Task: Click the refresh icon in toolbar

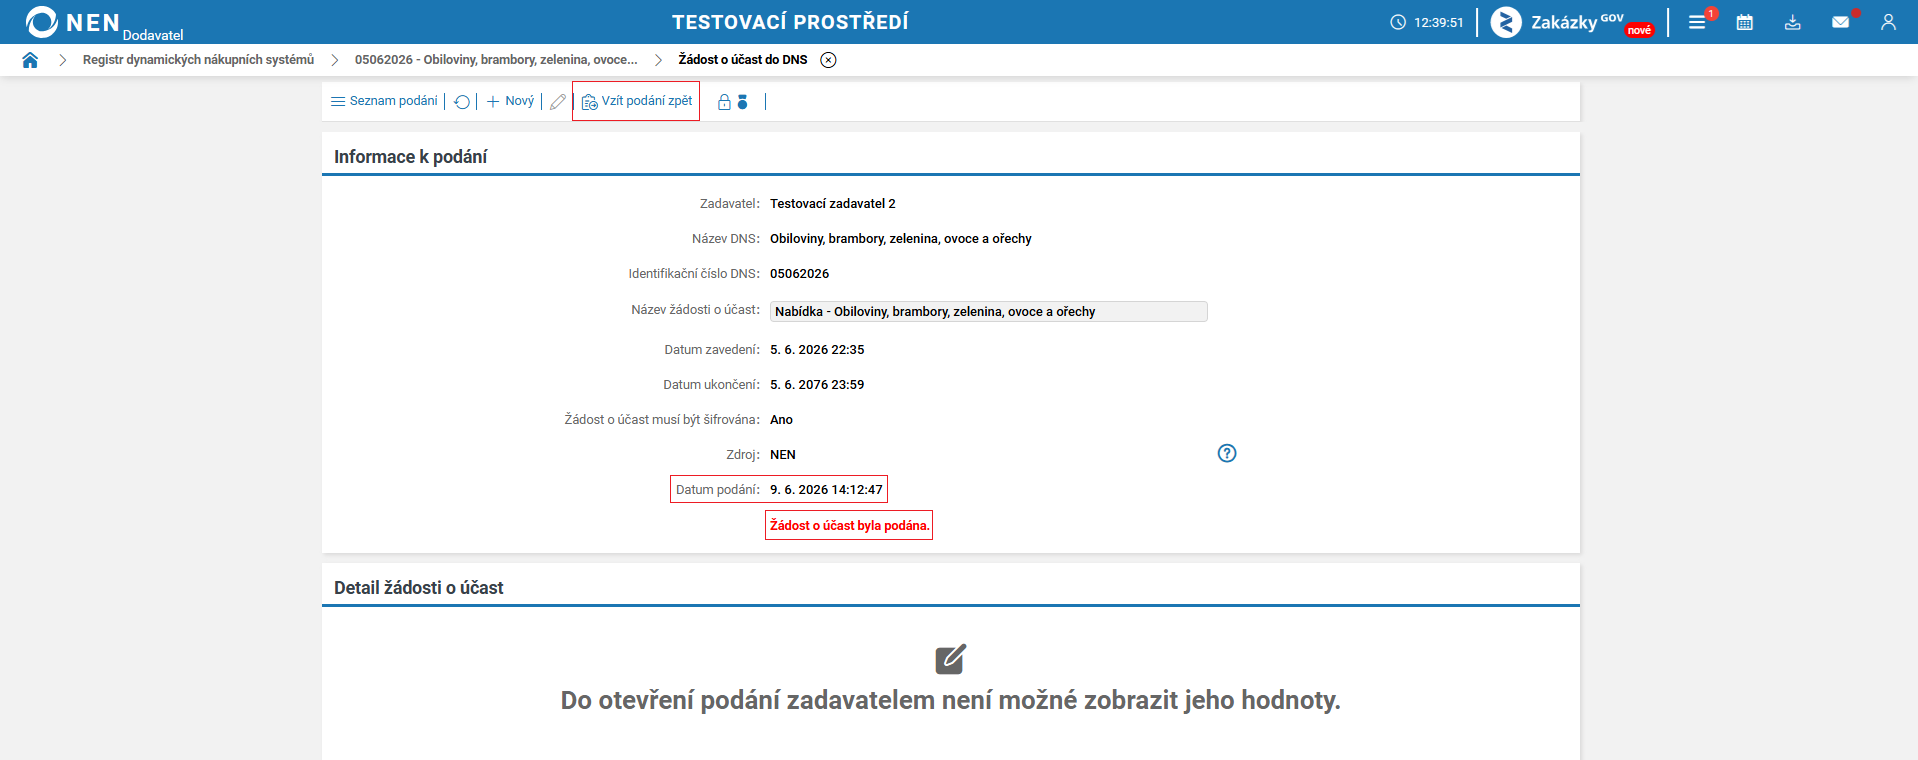Action: [462, 102]
